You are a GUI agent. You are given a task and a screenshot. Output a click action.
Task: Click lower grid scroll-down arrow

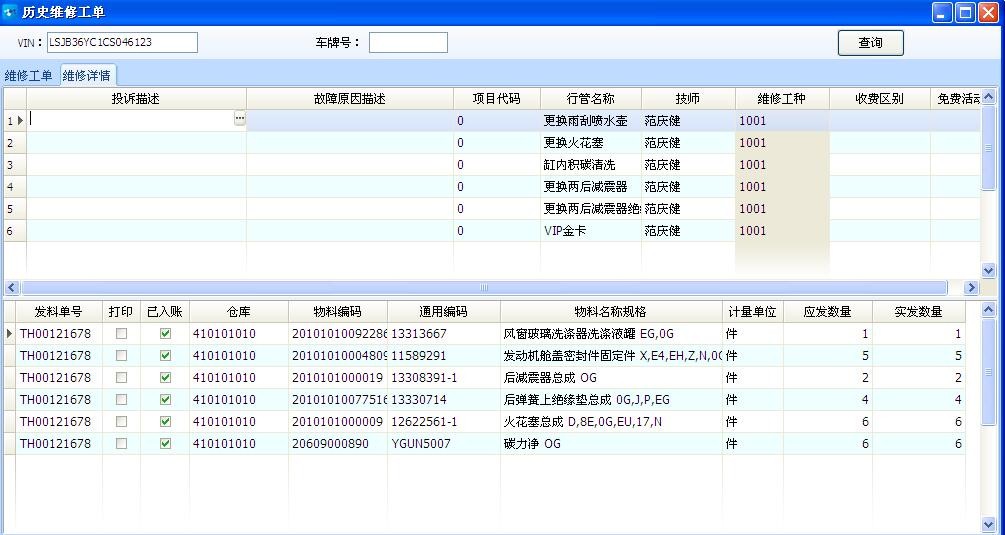988,523
